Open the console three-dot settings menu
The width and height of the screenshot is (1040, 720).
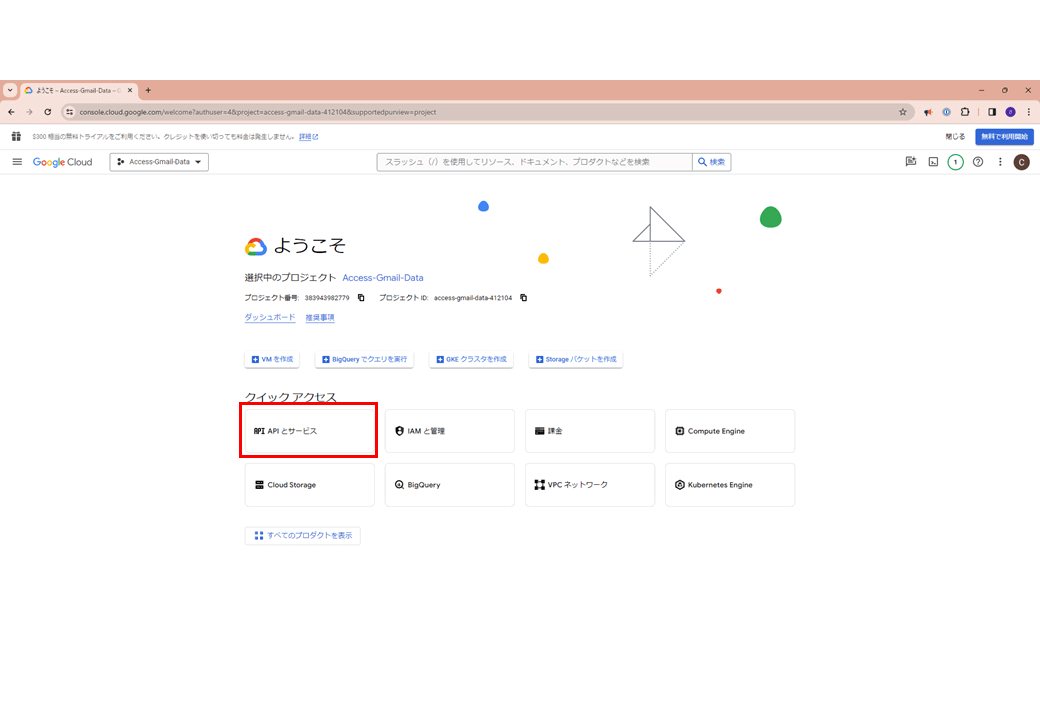(1000, 162)
